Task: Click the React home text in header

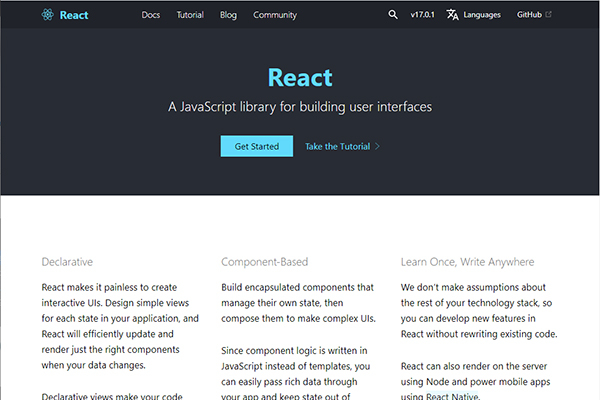Action: coord(74,15)
